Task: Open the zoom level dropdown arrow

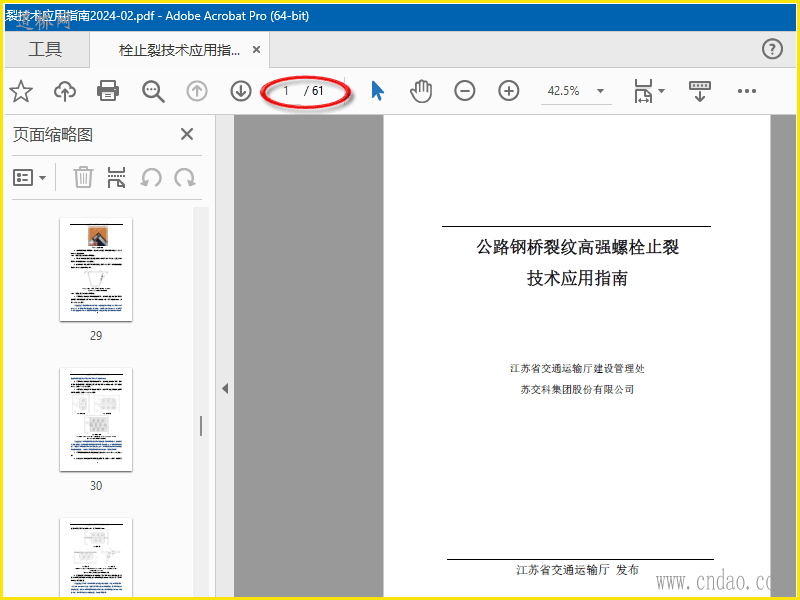Action: pos(601,91)
